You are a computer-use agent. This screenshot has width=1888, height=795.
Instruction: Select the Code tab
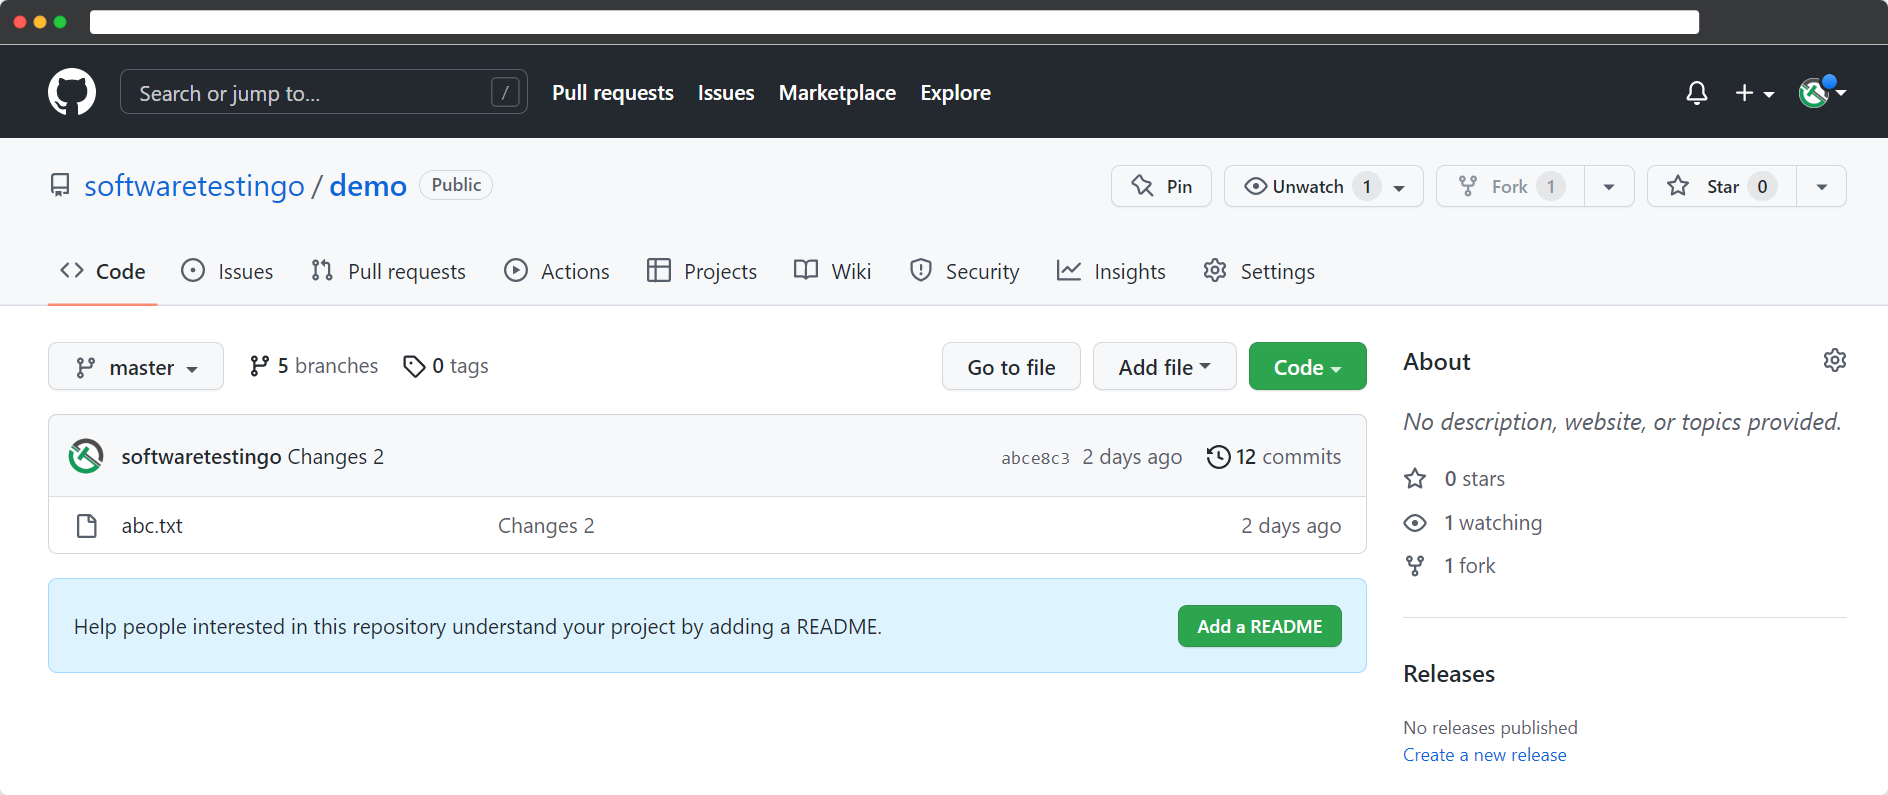[x=103, y=271]
